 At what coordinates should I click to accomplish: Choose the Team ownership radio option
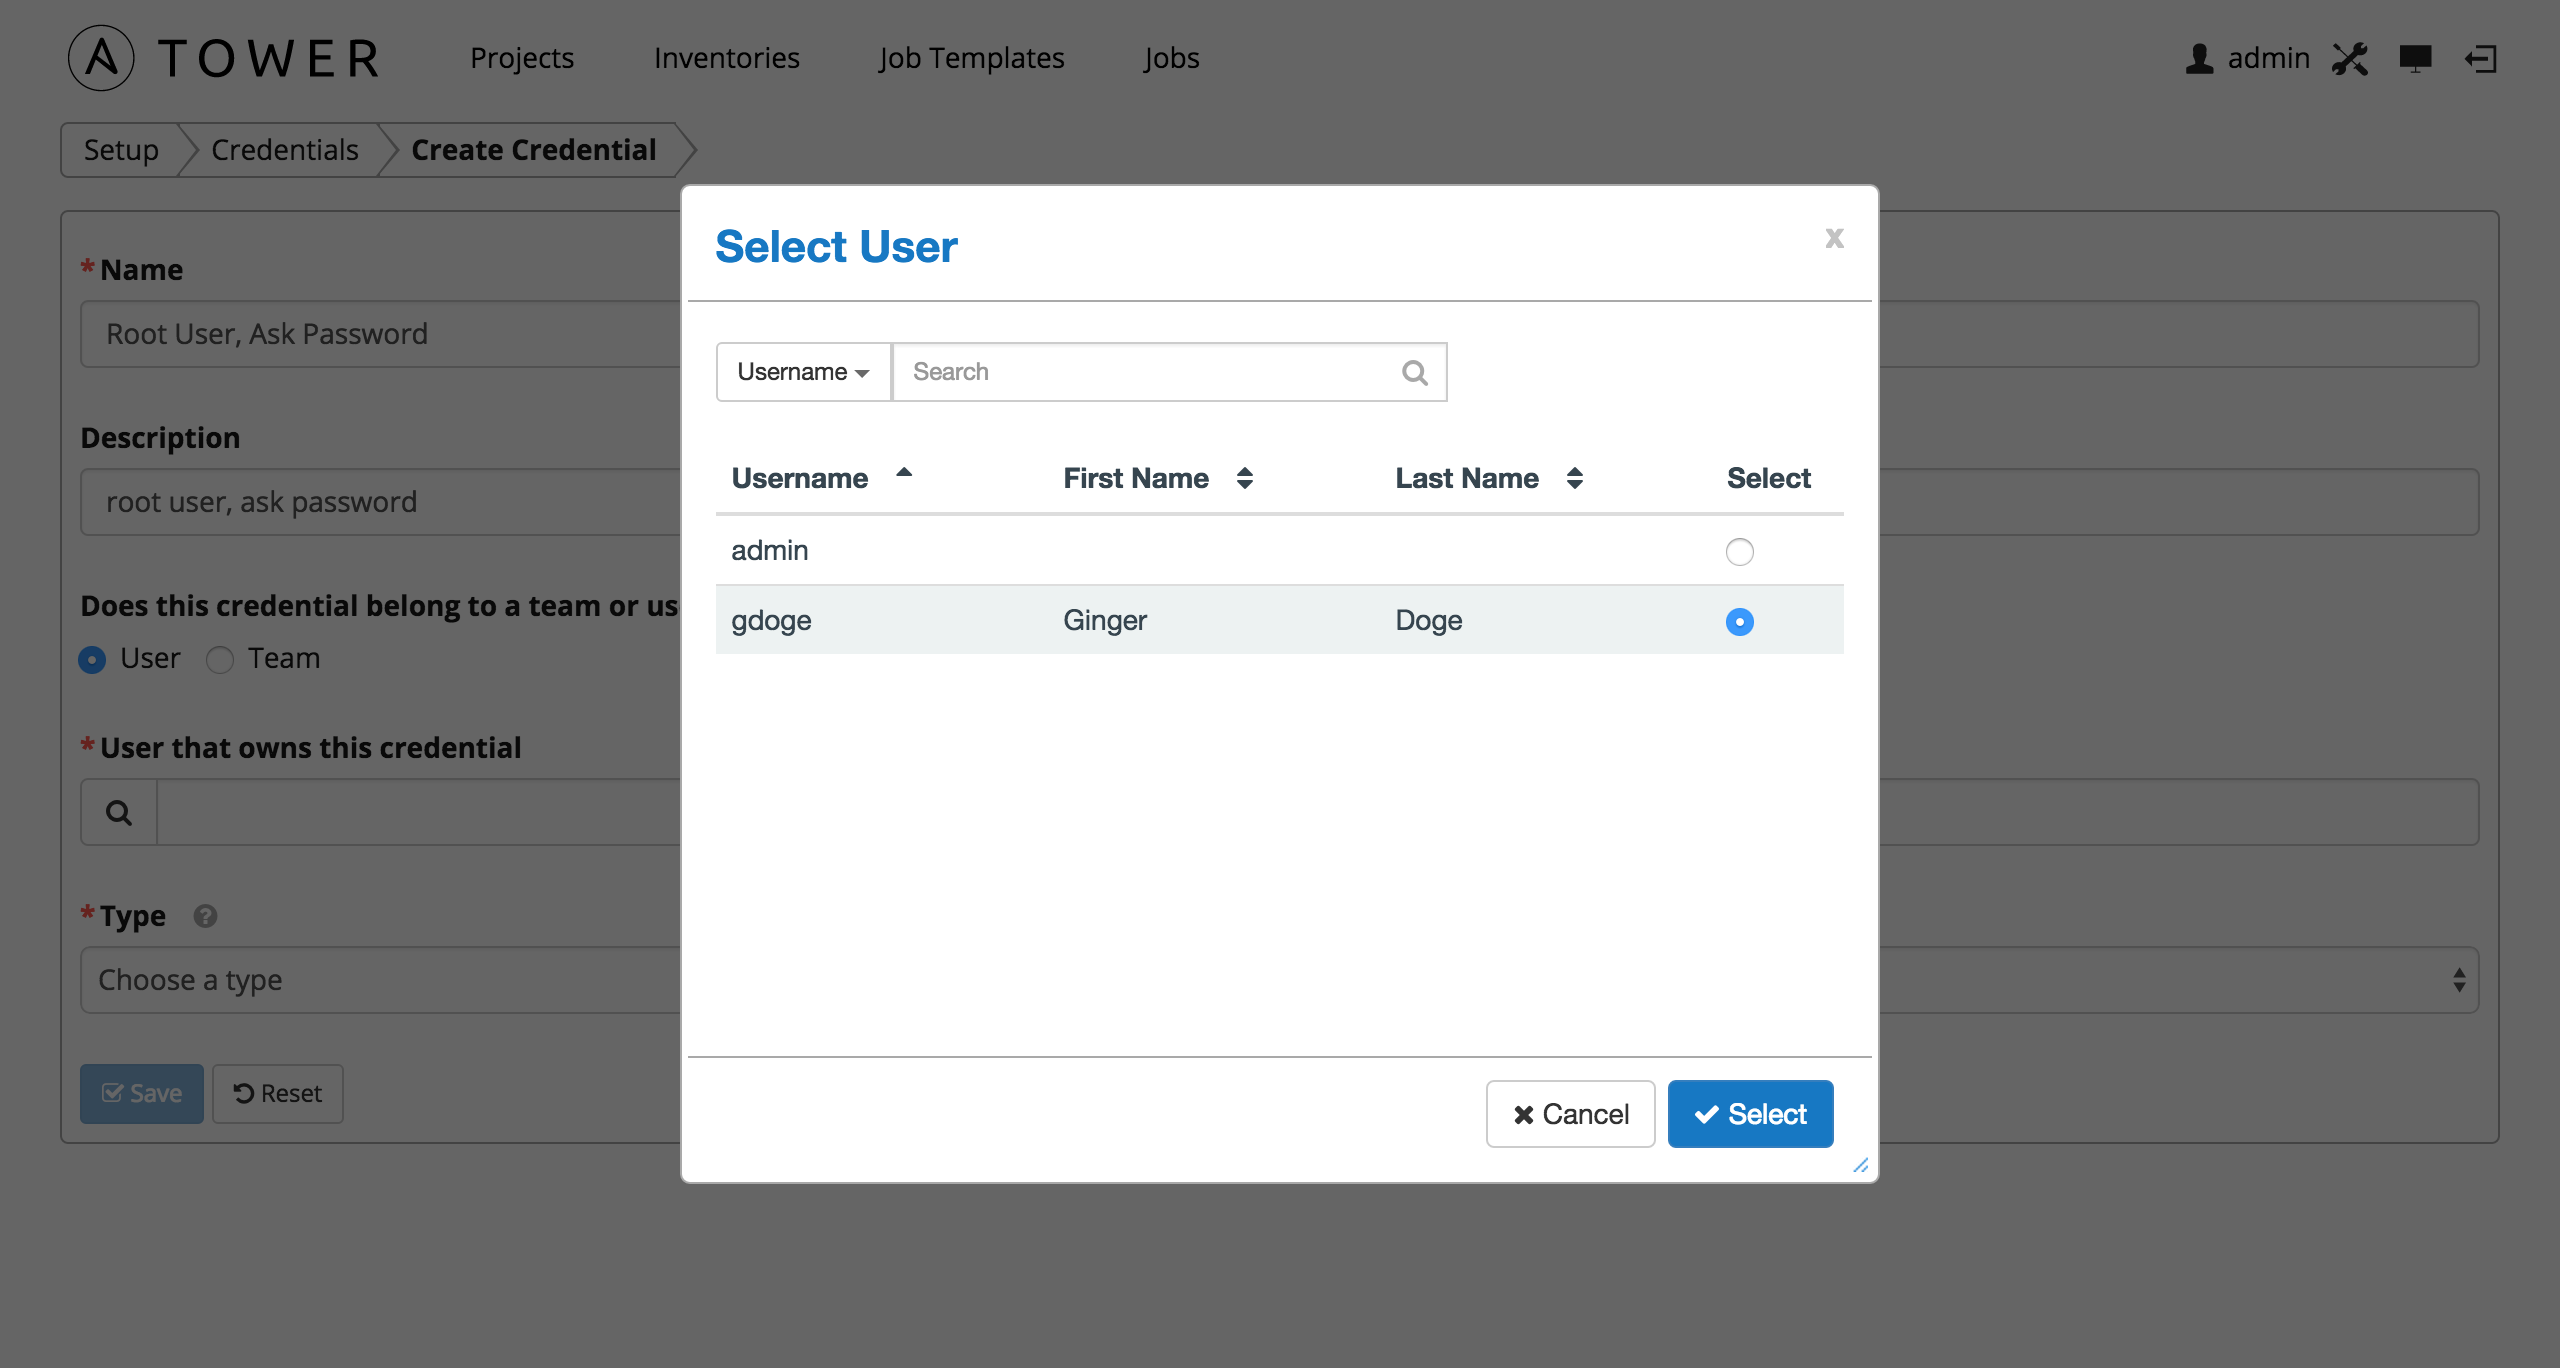219,660
